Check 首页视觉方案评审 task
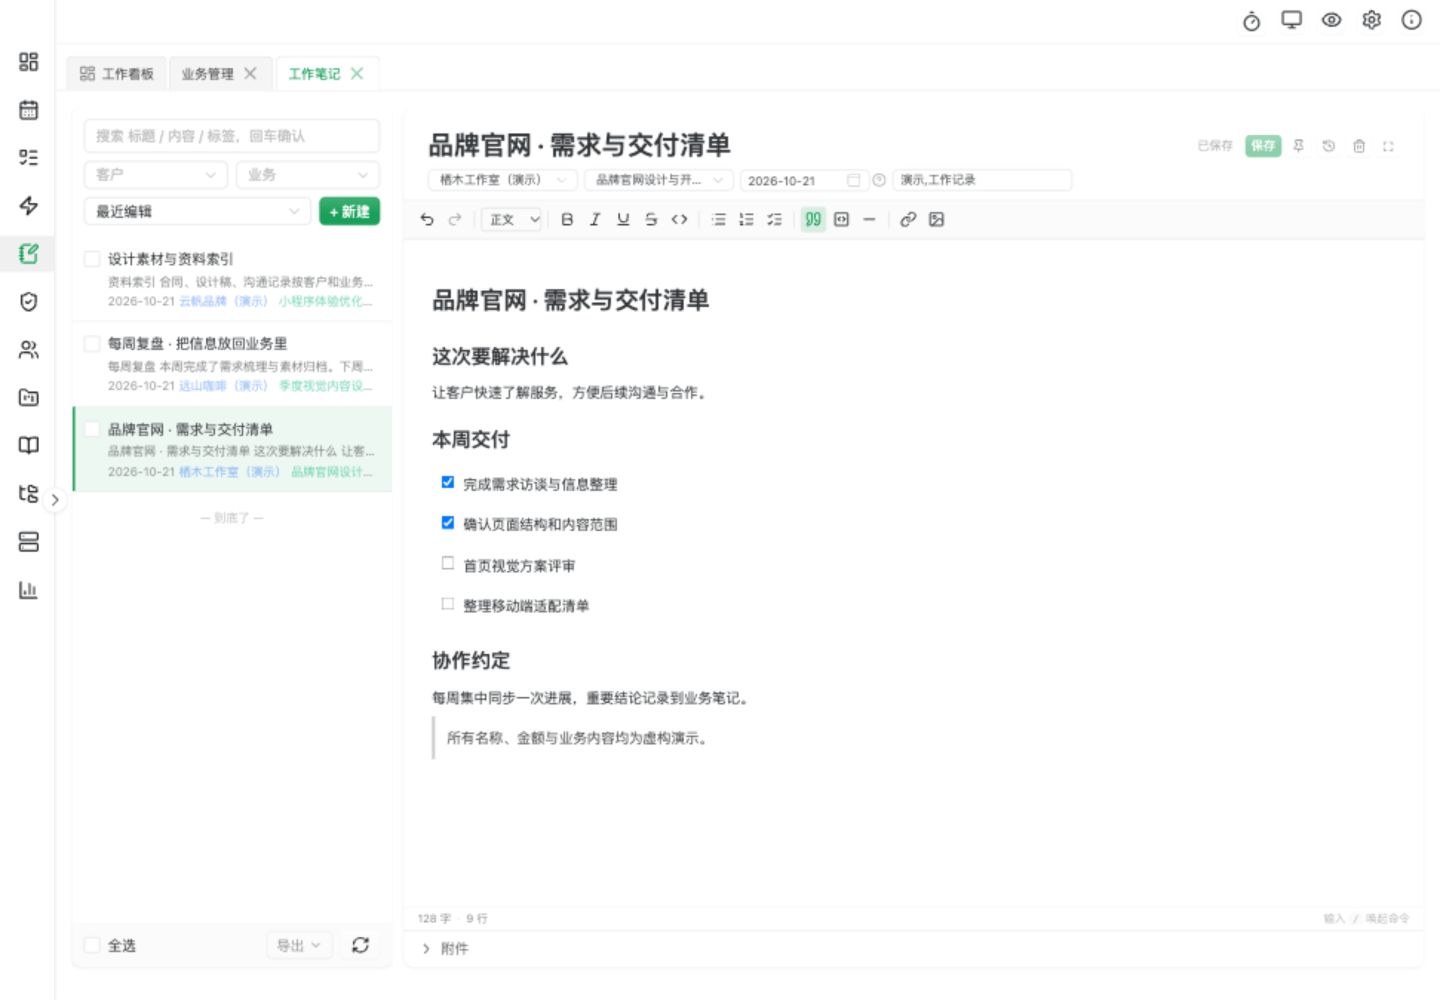 coord(448,563)
